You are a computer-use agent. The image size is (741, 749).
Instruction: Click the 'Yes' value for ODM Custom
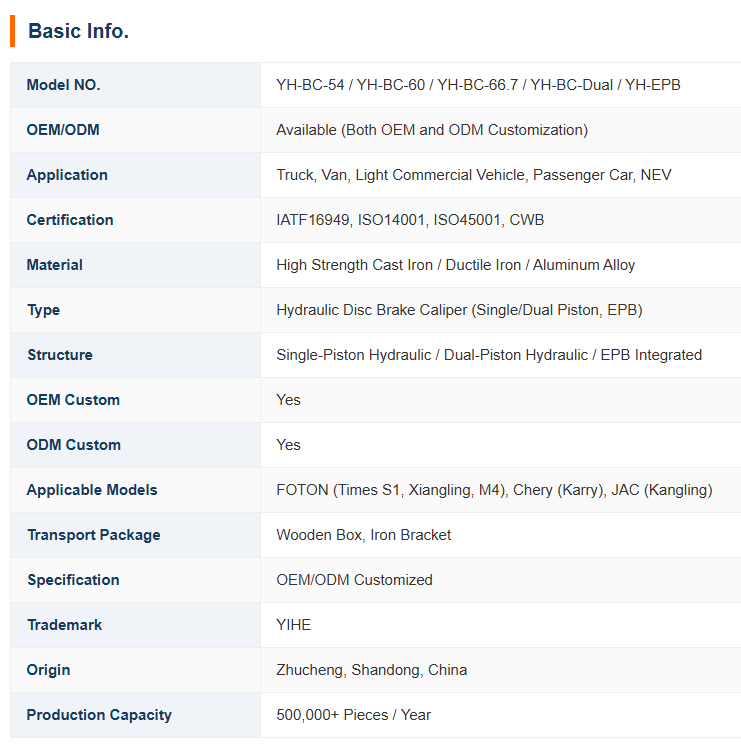click(x=289, y=445)
